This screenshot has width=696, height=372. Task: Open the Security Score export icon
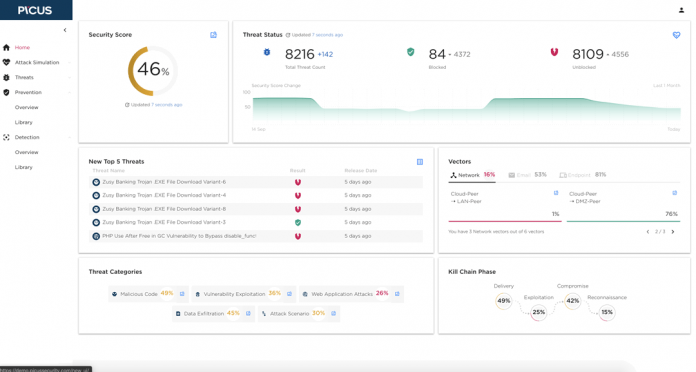pyautogui.click(x=214, y=35)
